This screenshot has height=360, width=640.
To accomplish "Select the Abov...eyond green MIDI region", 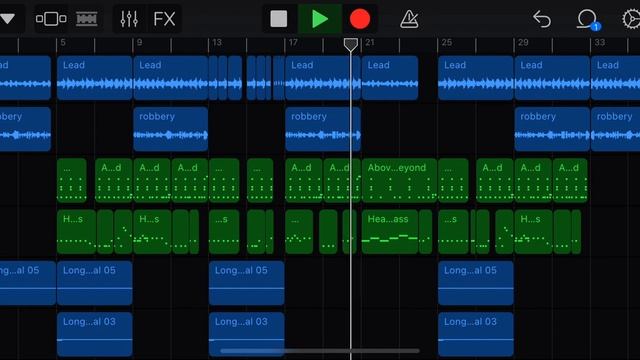I will pos(399,180).
